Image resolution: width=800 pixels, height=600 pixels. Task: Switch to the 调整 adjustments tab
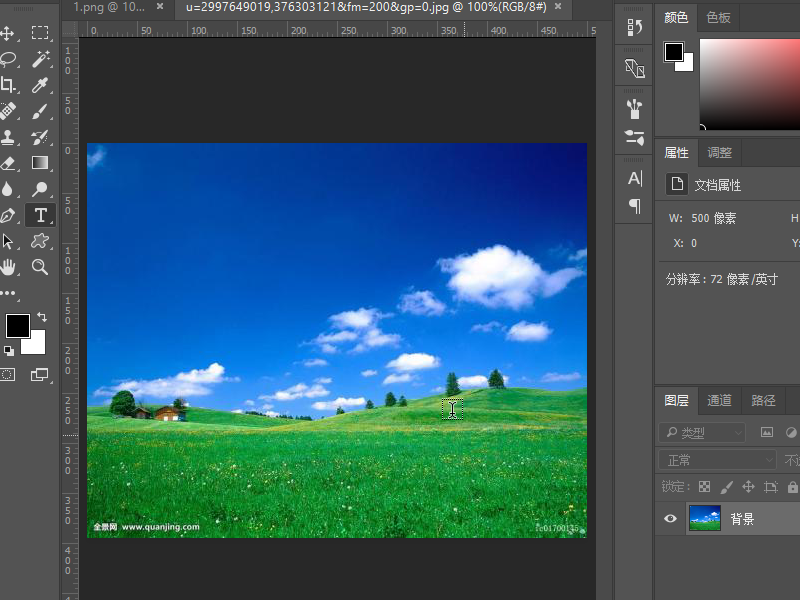coord(719,152)
